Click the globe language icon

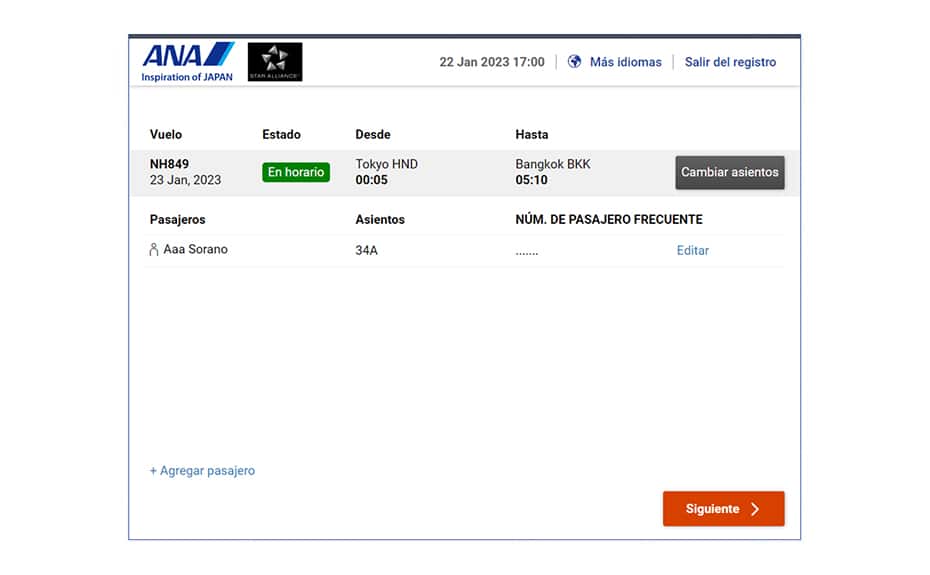pyautogui.click(x=574, y=62)
